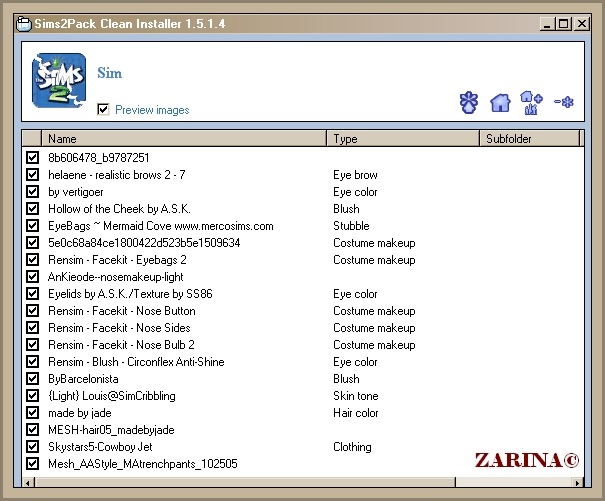Select the 'by vertigoer' row name
Image resolution: width=605 pixels, height=501 pixels.
click(76, 192)
